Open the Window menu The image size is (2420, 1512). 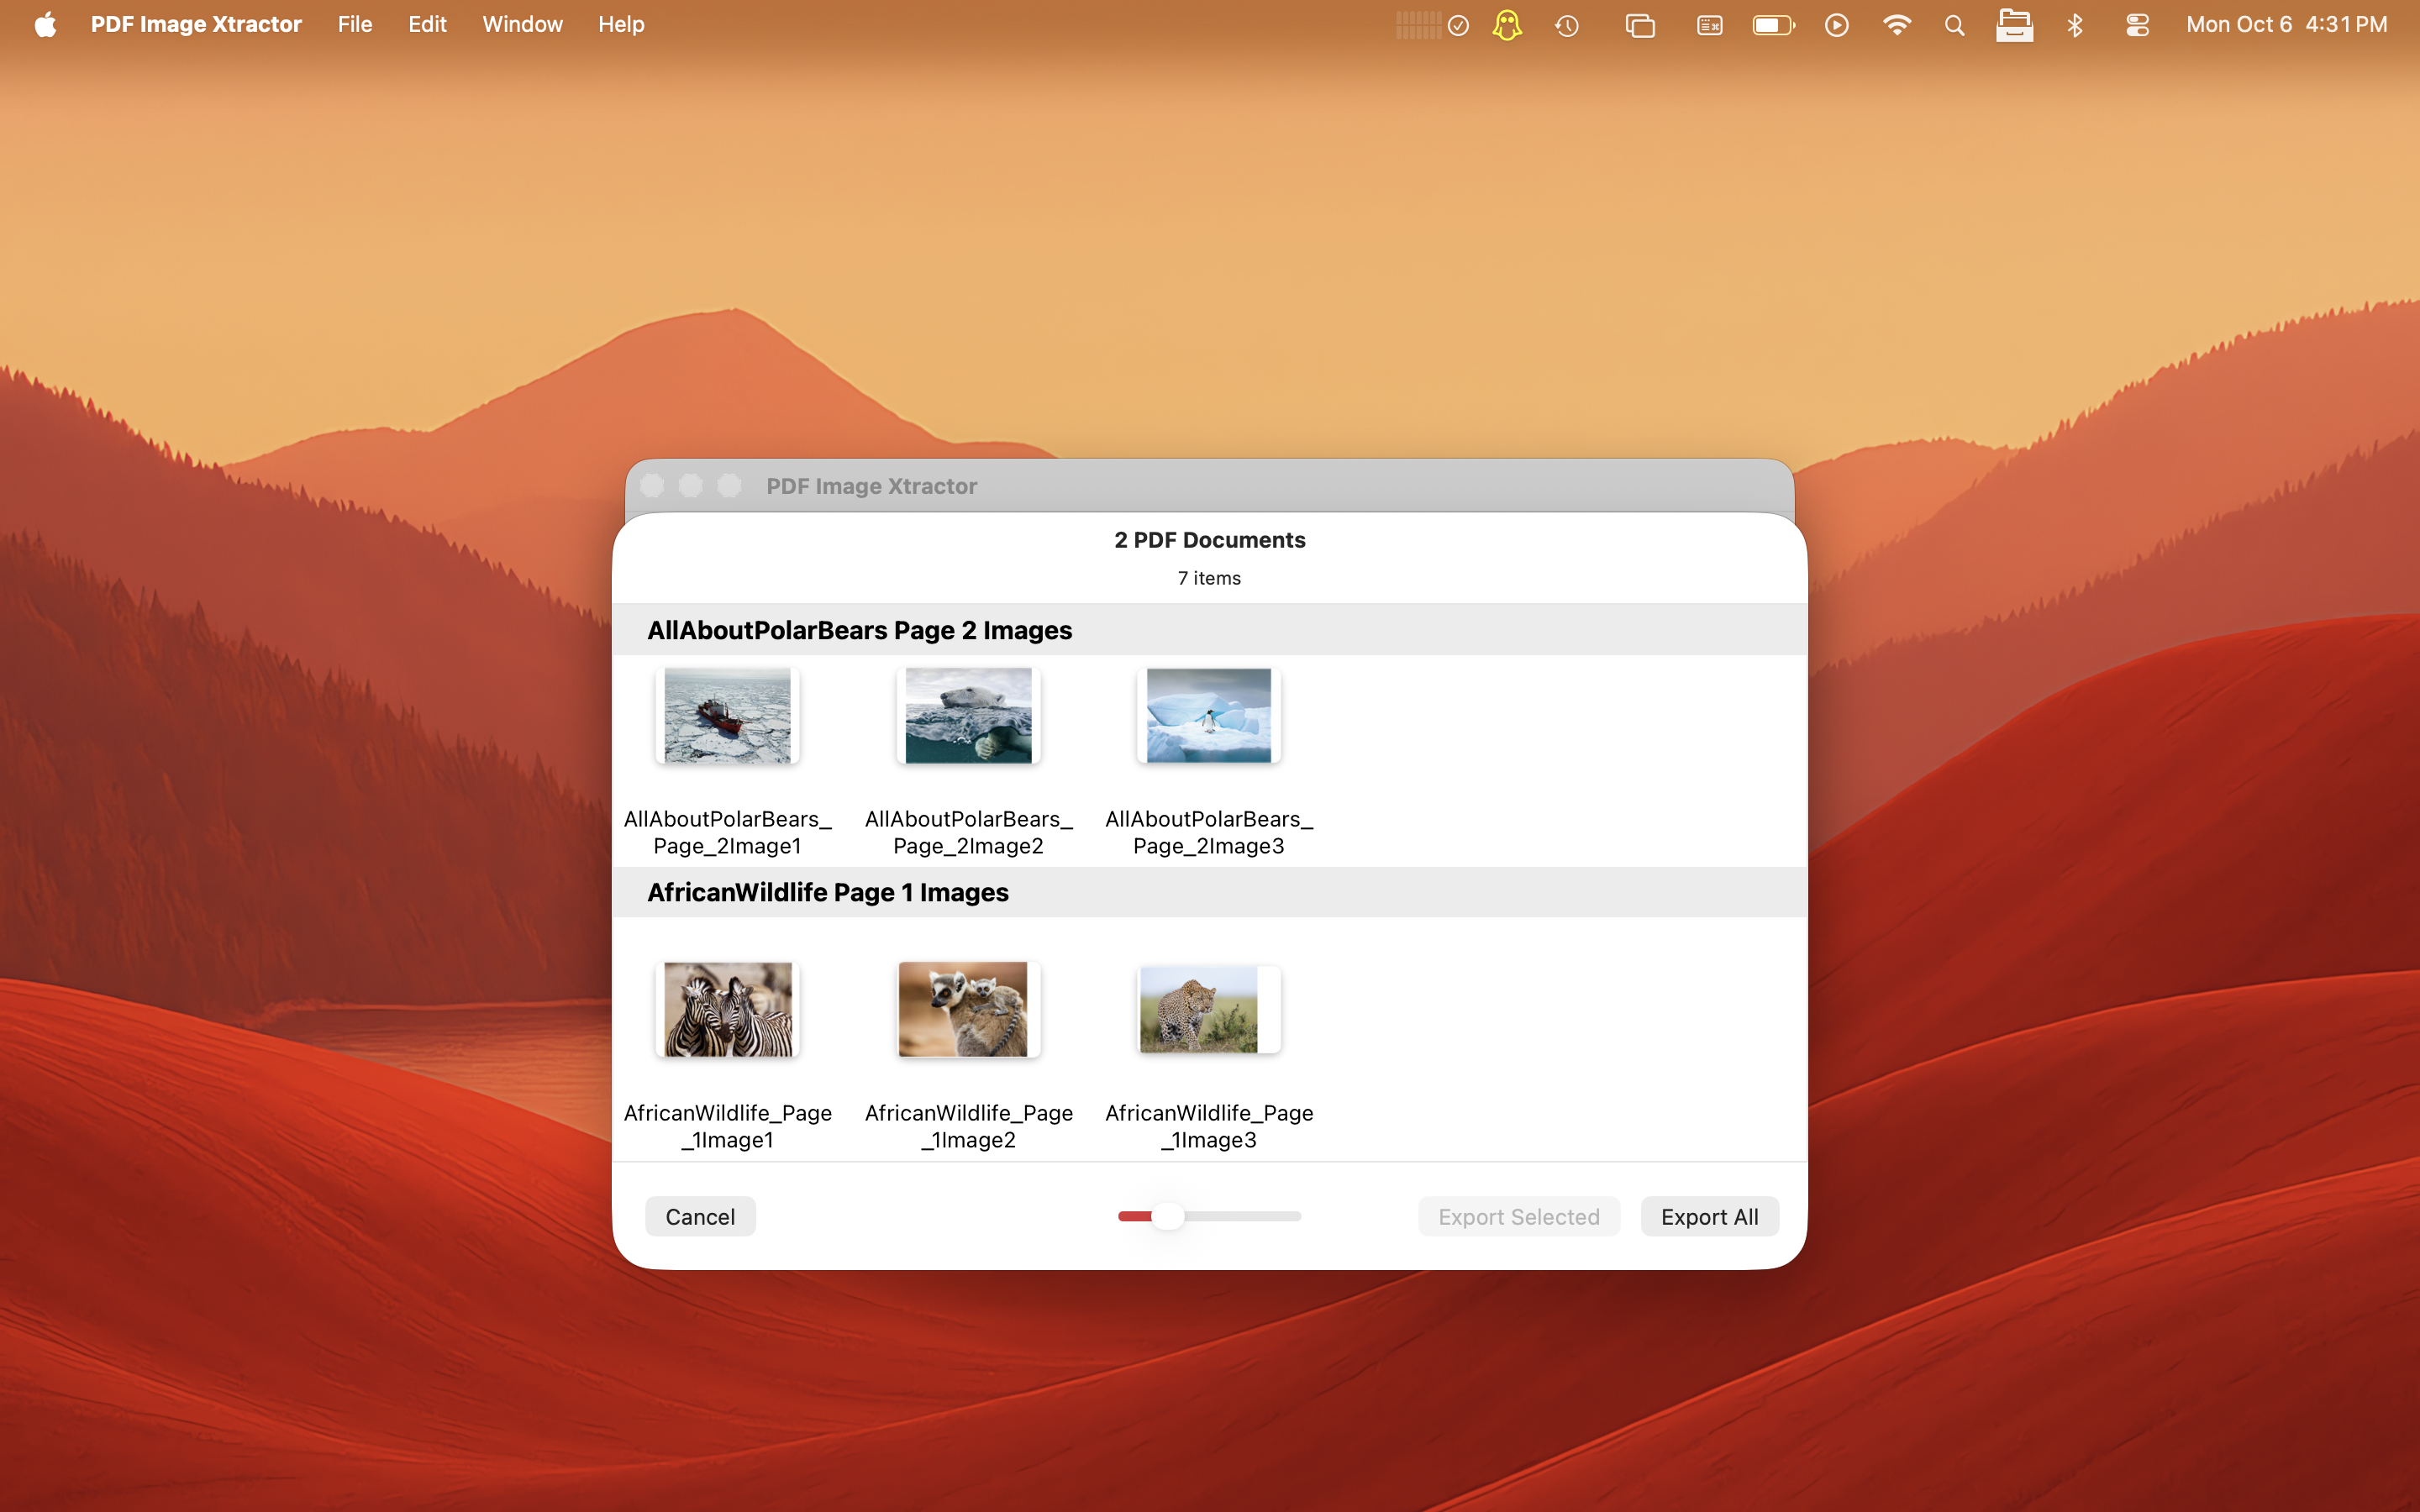coord(521,24)
